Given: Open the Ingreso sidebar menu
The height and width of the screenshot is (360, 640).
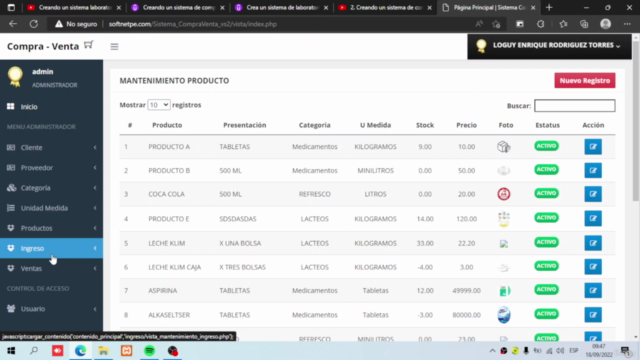Looking at the screenshot, I should click(x=51, y=248).
